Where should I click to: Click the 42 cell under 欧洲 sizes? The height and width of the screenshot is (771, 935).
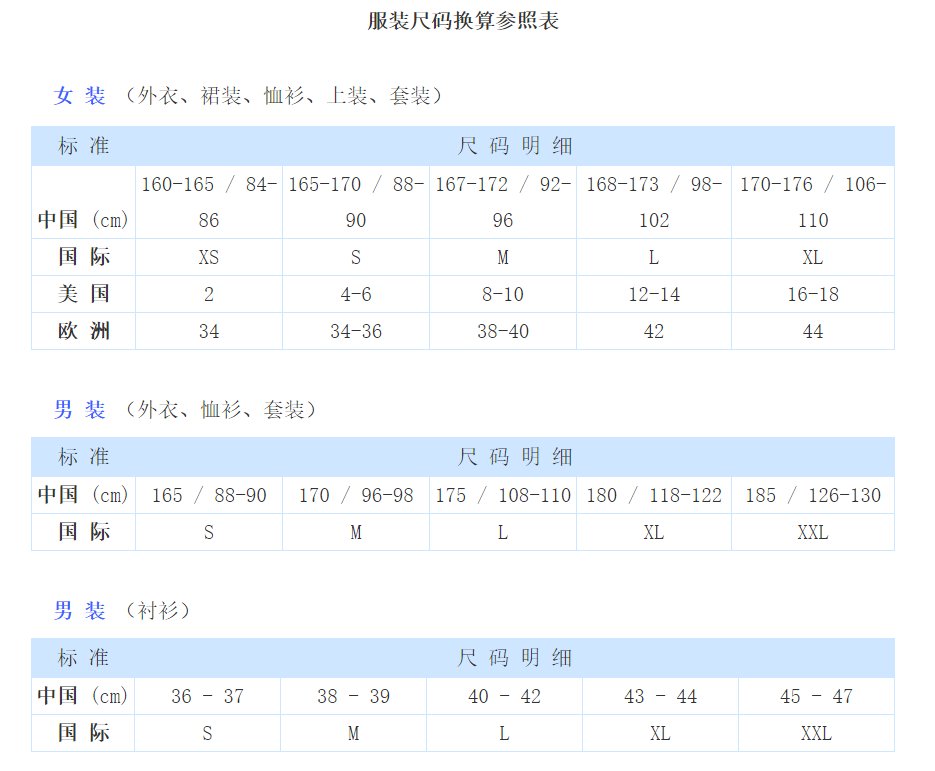coord(654,331)
